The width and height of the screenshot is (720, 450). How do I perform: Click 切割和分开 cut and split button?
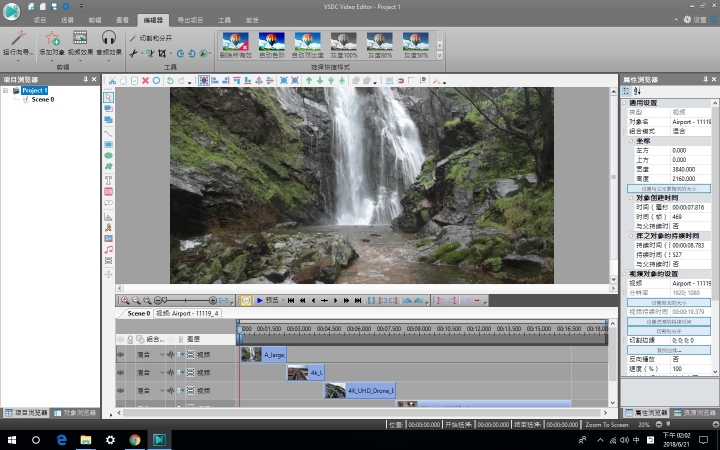[x=151, y=38]
